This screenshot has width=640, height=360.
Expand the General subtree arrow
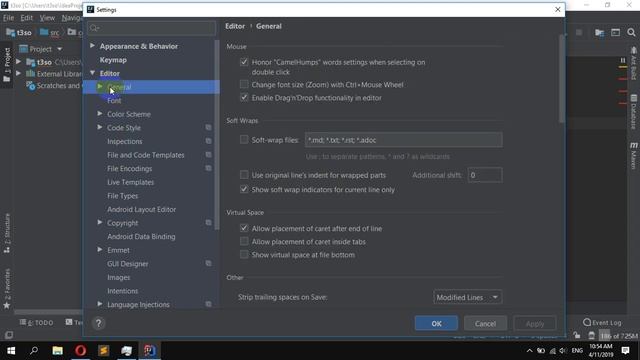[100, 87]
